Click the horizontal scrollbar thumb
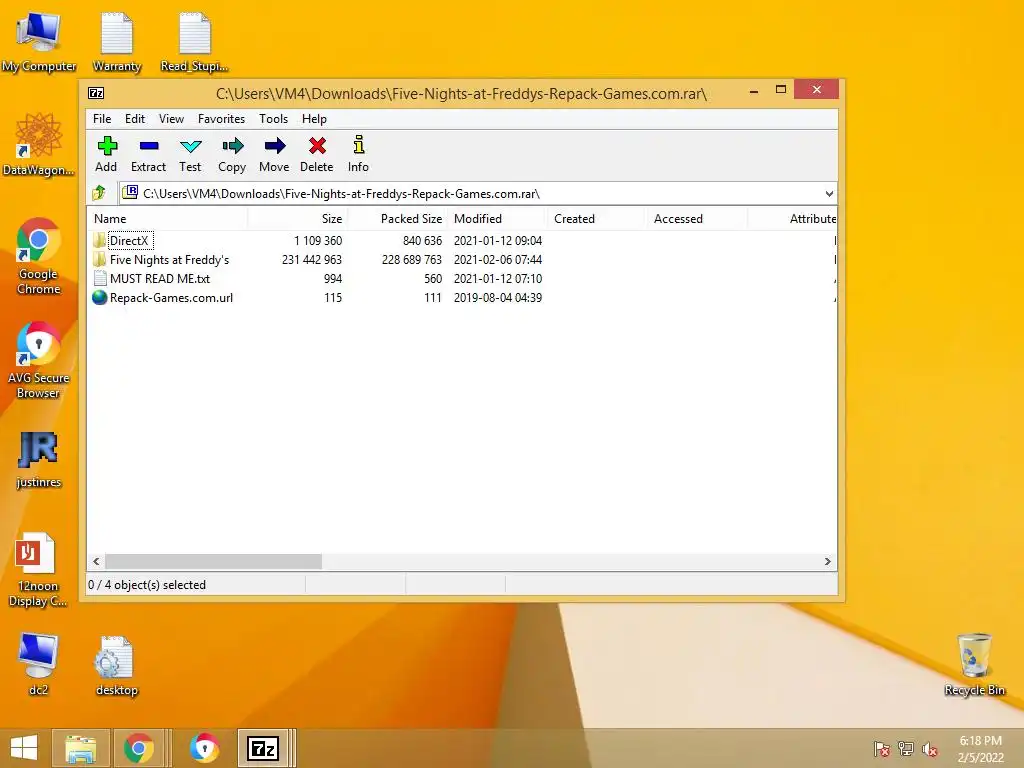This screenshot has height=768, width=1024. tap(214, 562)
